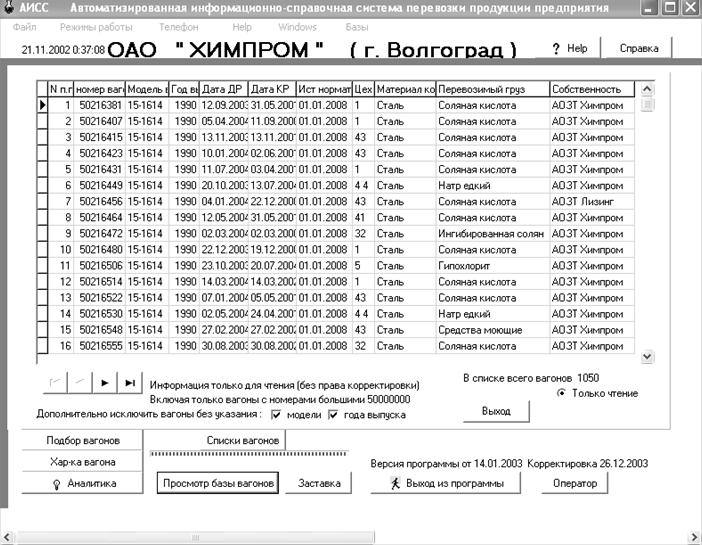Click horizontal scrollbar right arrow

click(694, 537)
